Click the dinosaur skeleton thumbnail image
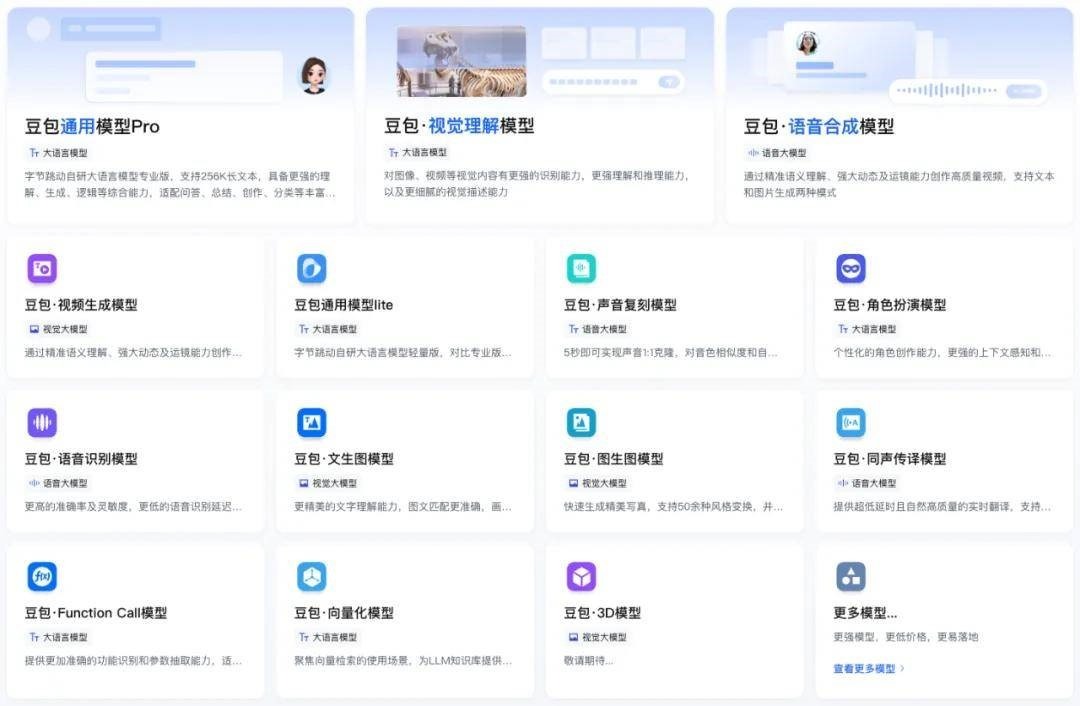 click(461, 61)
